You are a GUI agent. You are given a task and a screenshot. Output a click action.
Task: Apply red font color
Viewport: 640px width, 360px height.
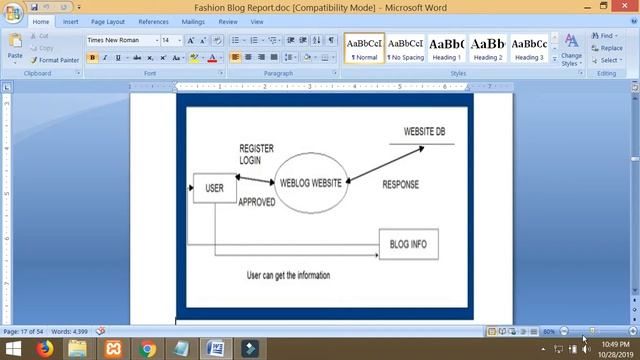pos(212,58)
